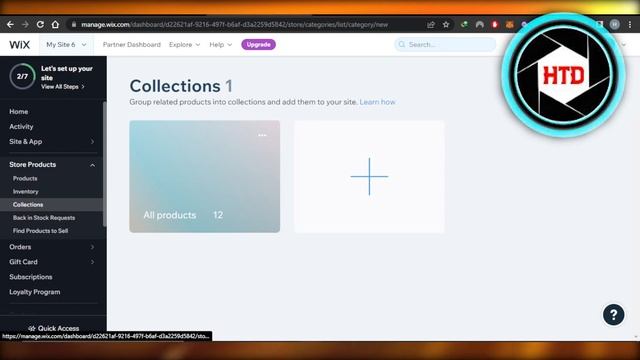Open Chrome's three-dot menu
640x360 pixels.
(630, 24)
